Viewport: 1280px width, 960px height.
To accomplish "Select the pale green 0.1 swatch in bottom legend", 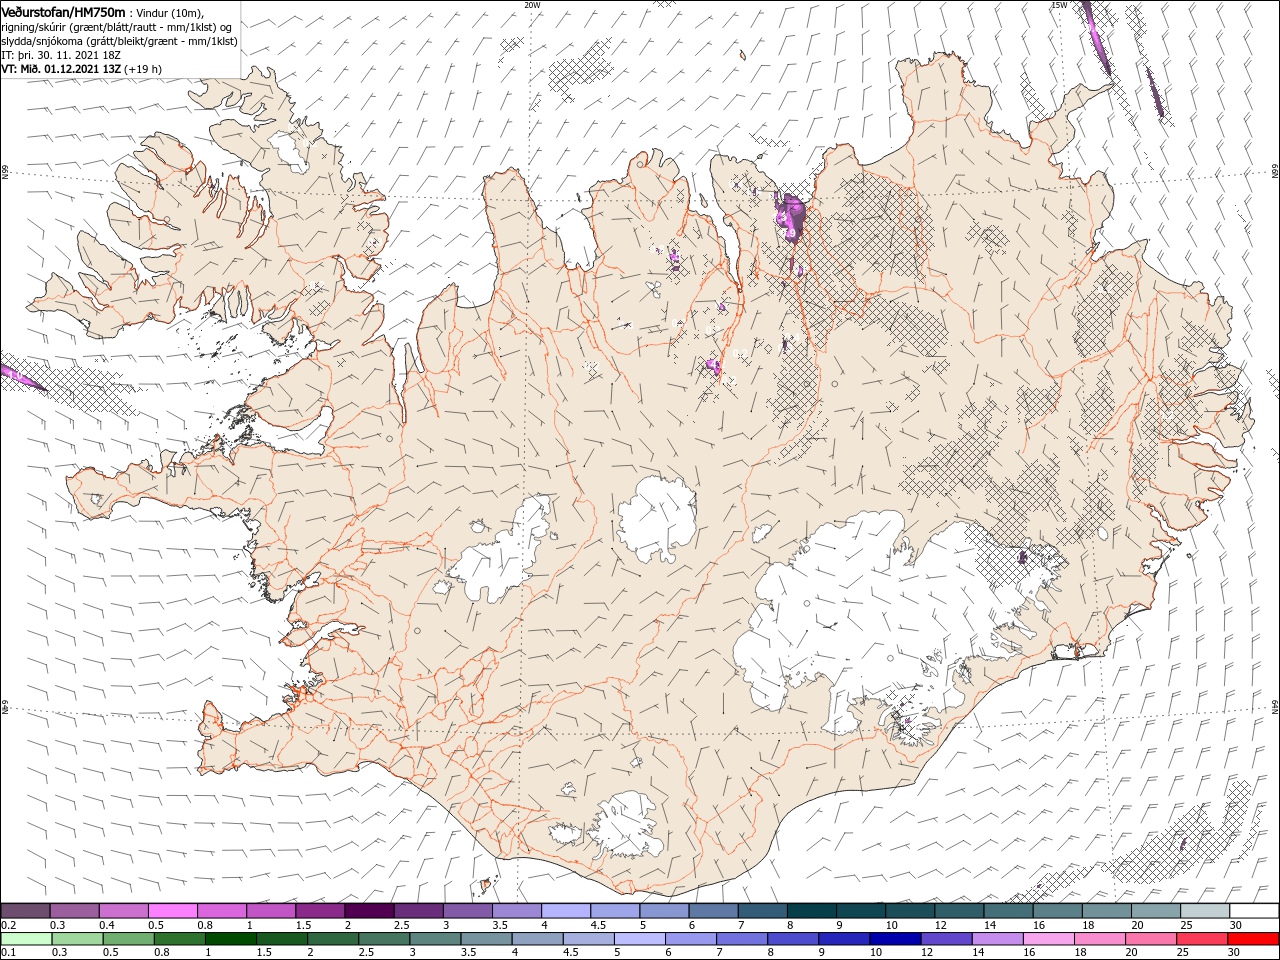I will tap(26, 939).
